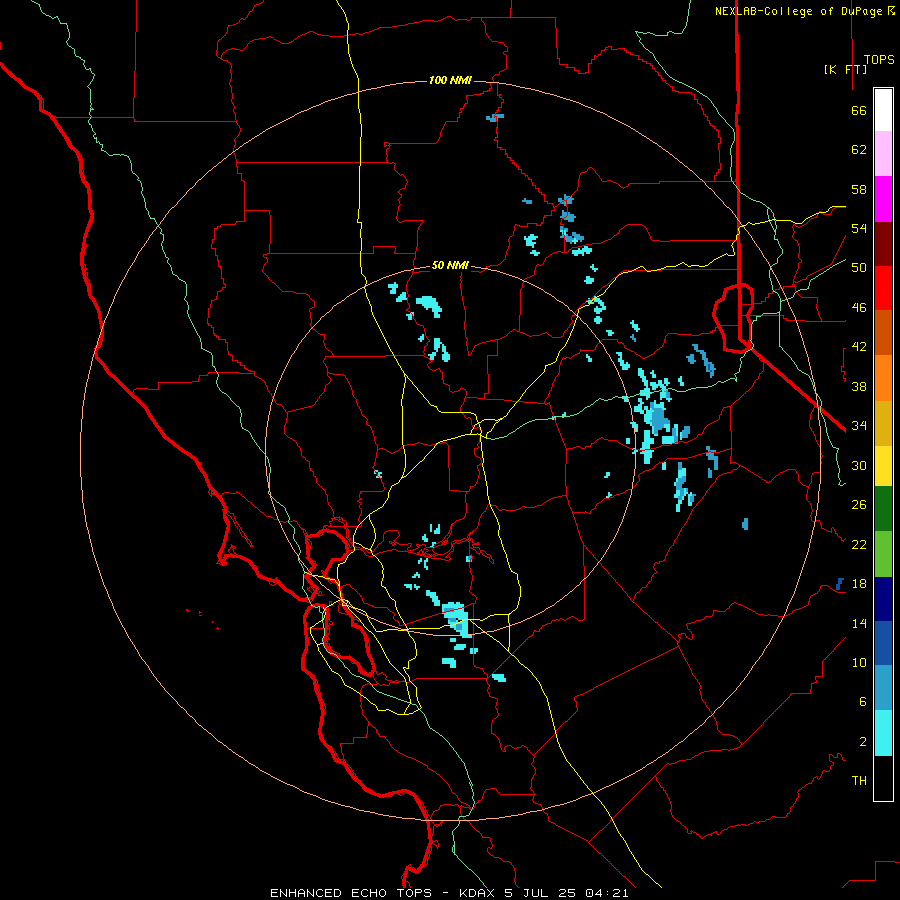Click the 2 legend value

[x=863, y=742]
